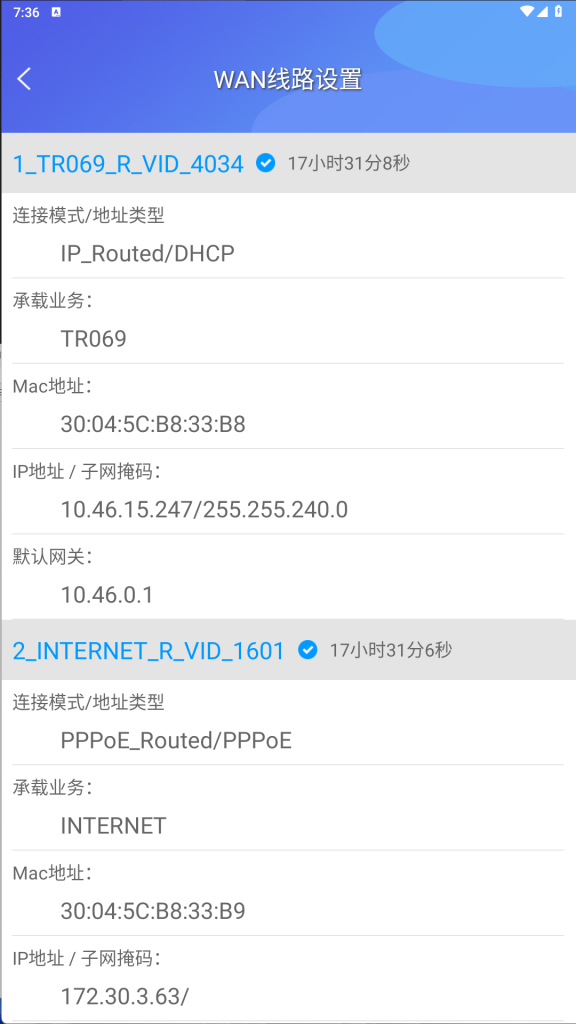The height and width of the screenshot is (1024, 576).
Task: Click verified check icon next to 1_TR069_R_VID_4034
Action: coord(266,163)
